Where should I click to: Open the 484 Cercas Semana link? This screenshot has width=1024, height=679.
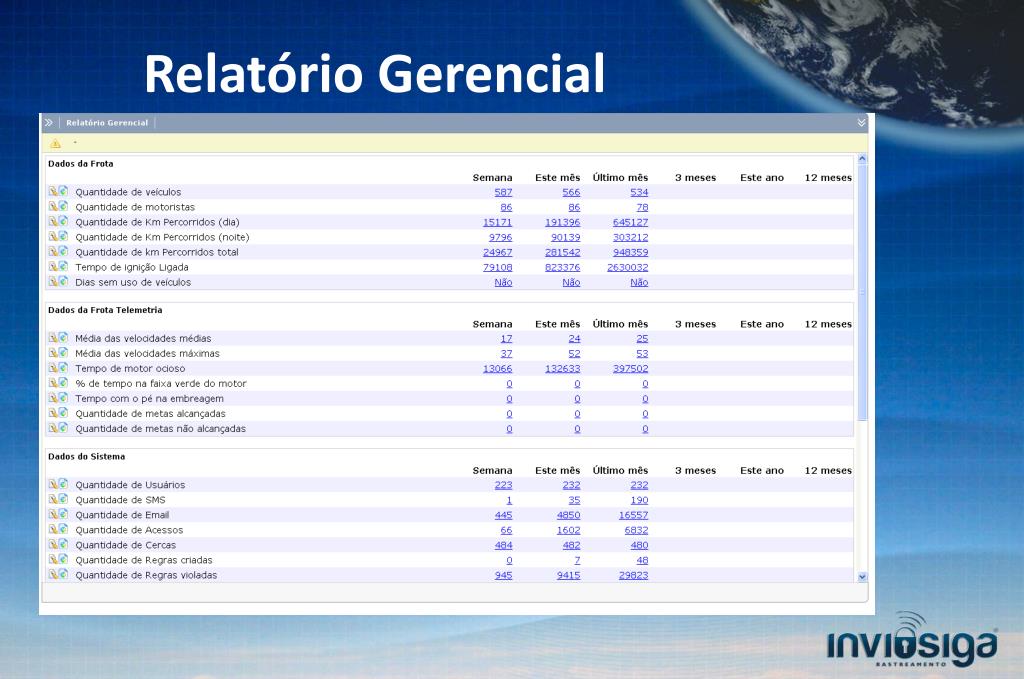click(x=504, y=545)
